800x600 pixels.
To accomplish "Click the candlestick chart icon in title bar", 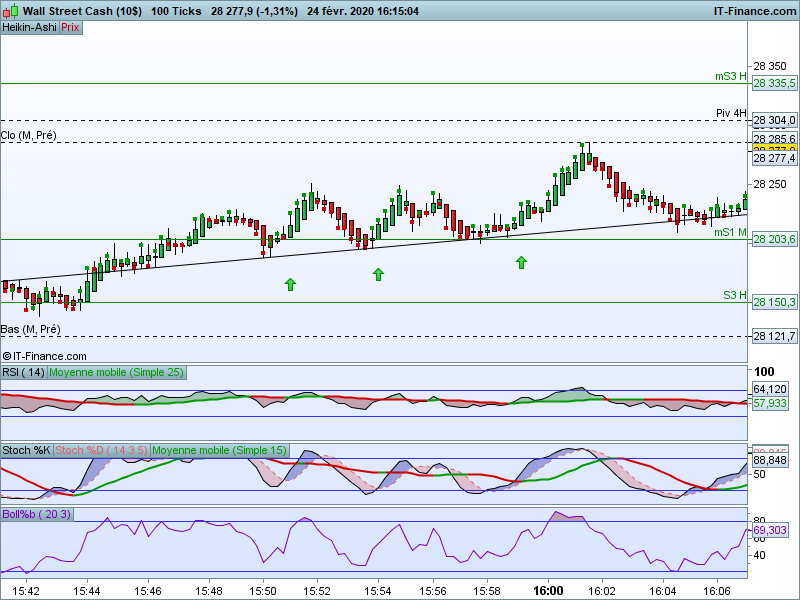I will pos(10,11).
